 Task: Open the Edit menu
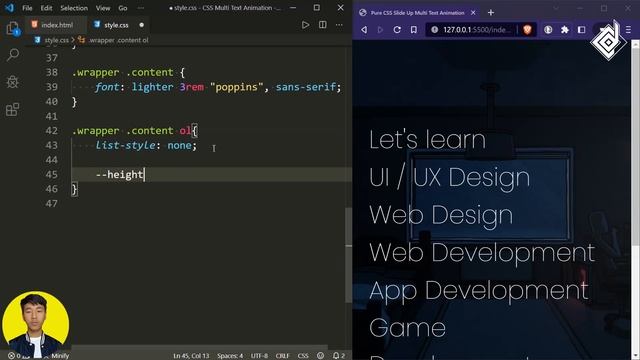click(46, 8)
